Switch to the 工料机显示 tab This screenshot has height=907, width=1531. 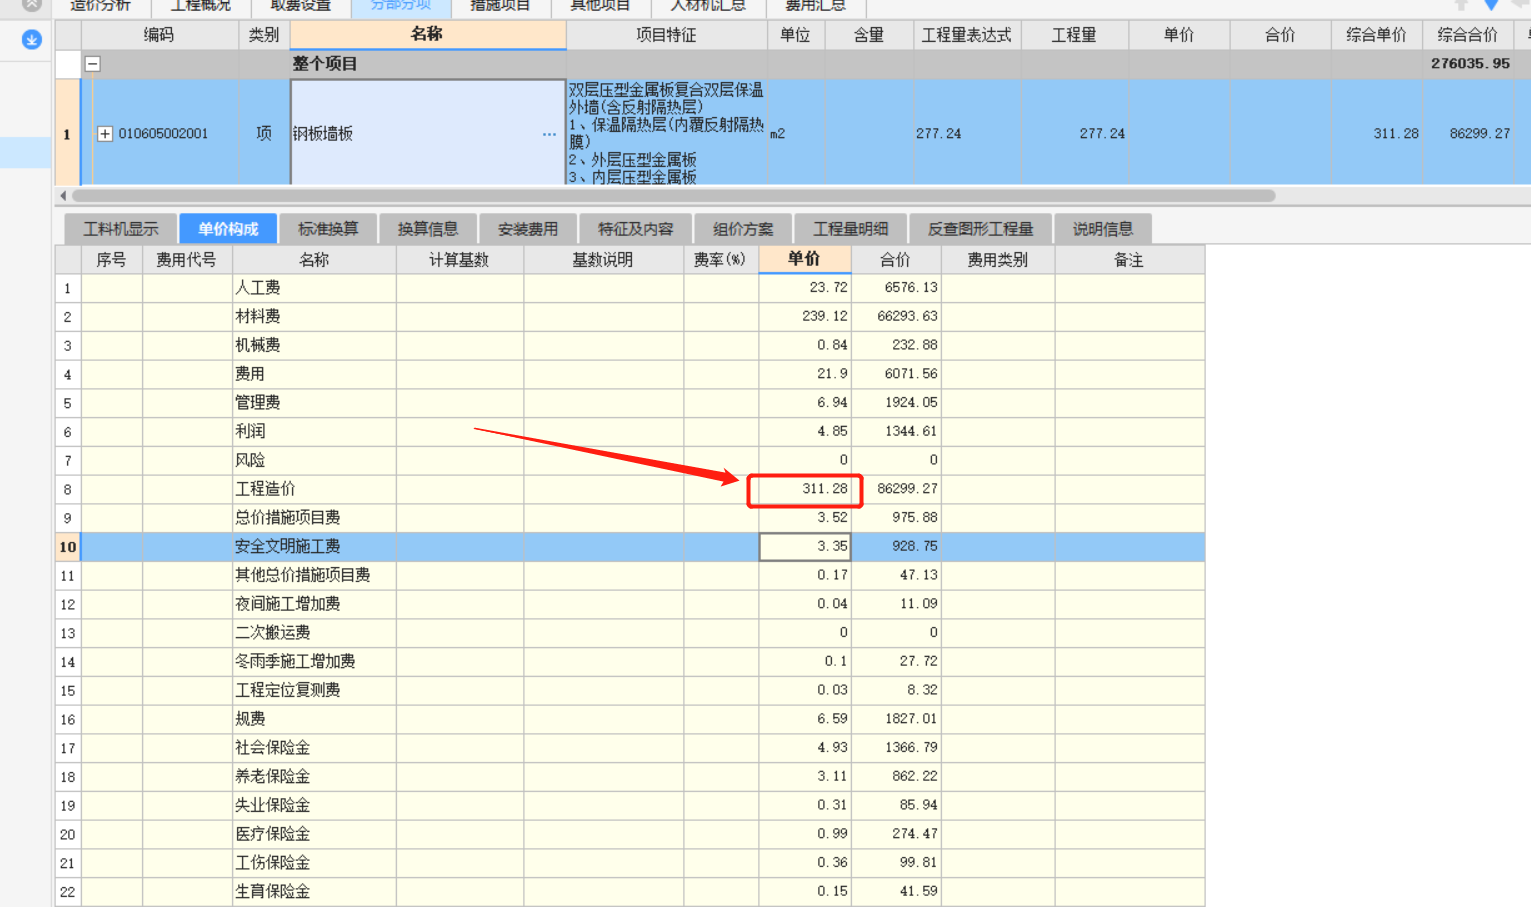coord(121,229)
